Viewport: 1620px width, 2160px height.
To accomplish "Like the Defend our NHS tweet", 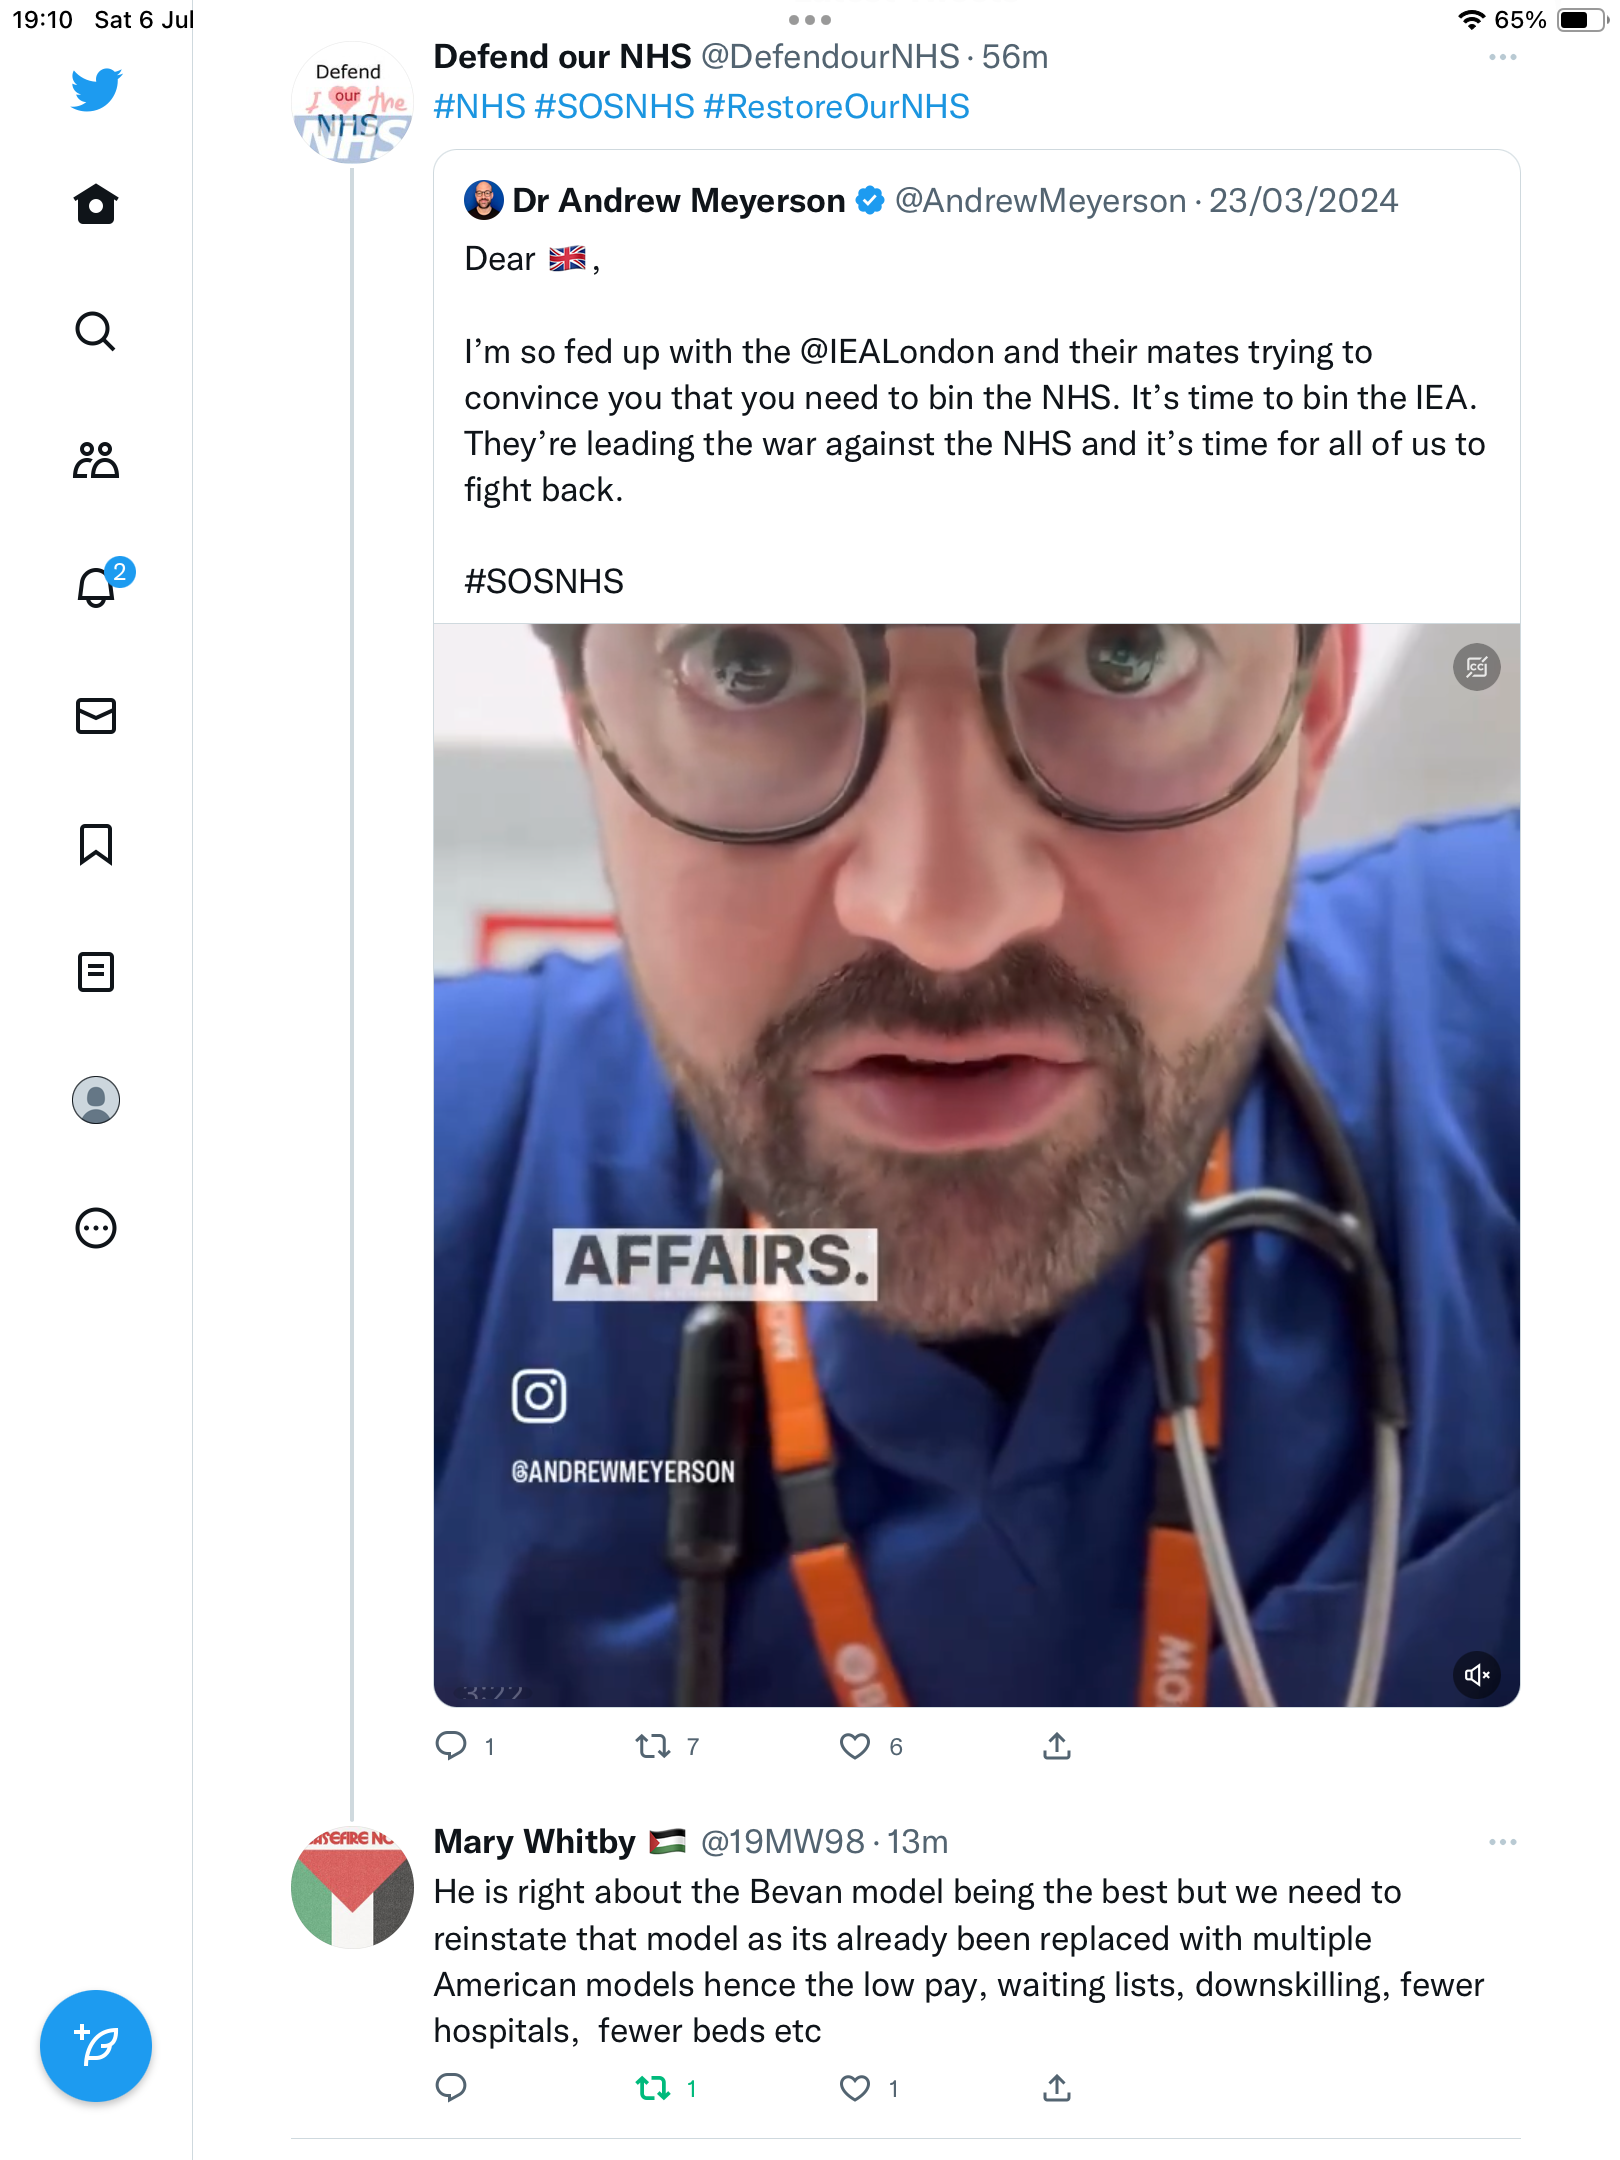I will (855, 1747).
